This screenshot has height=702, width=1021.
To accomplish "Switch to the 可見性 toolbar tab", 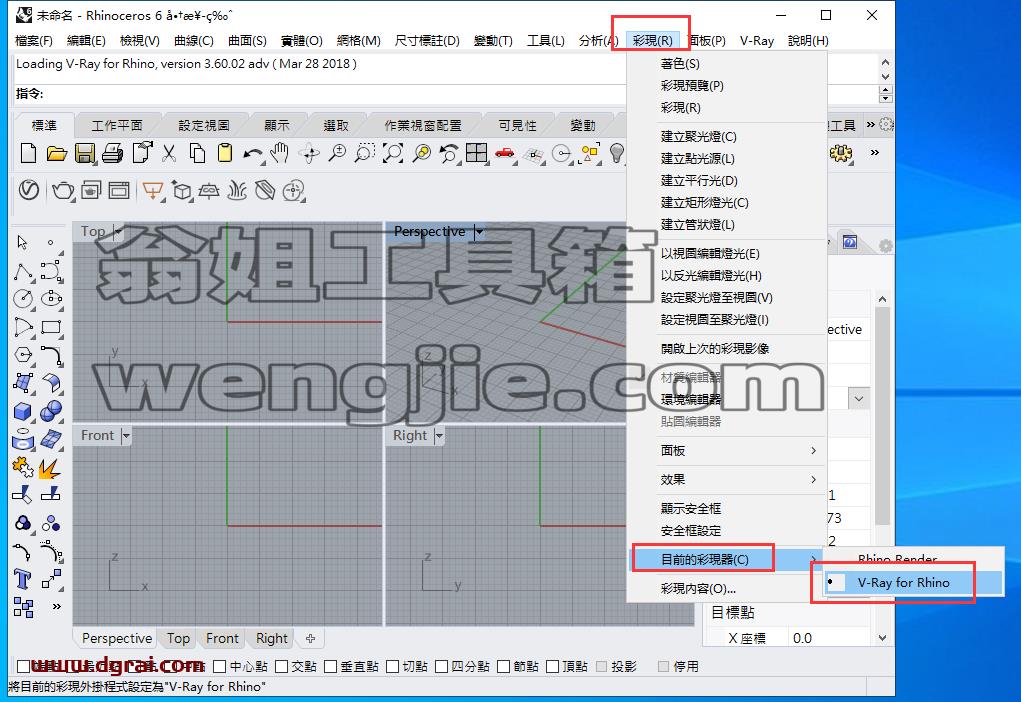I will point(518,126).
